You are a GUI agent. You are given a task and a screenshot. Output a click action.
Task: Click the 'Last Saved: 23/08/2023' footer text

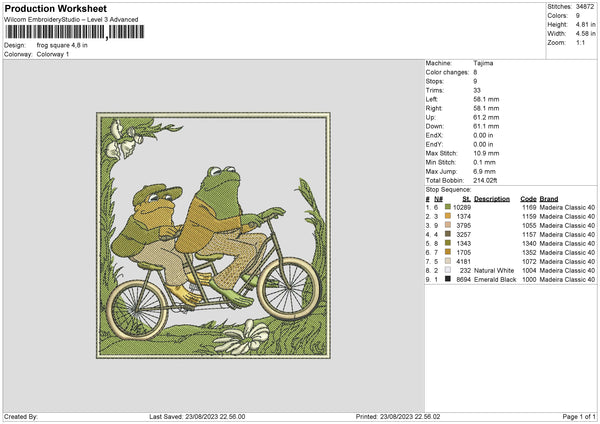pos(197,417)
